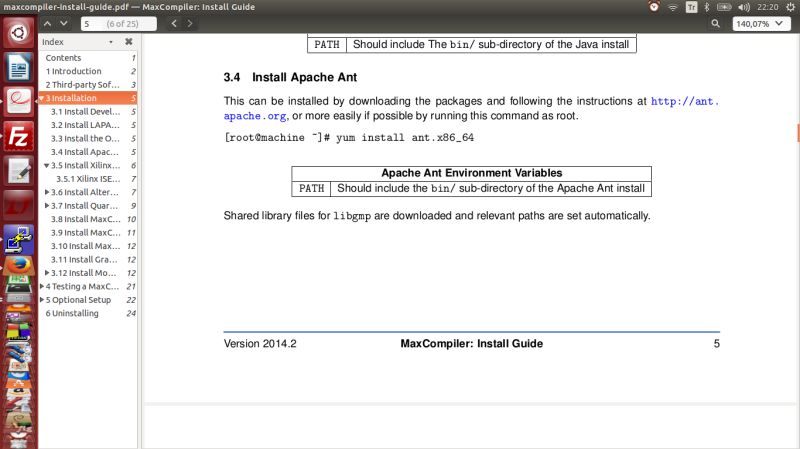Open Ubuntu Dash from launcher

(19, 33)
